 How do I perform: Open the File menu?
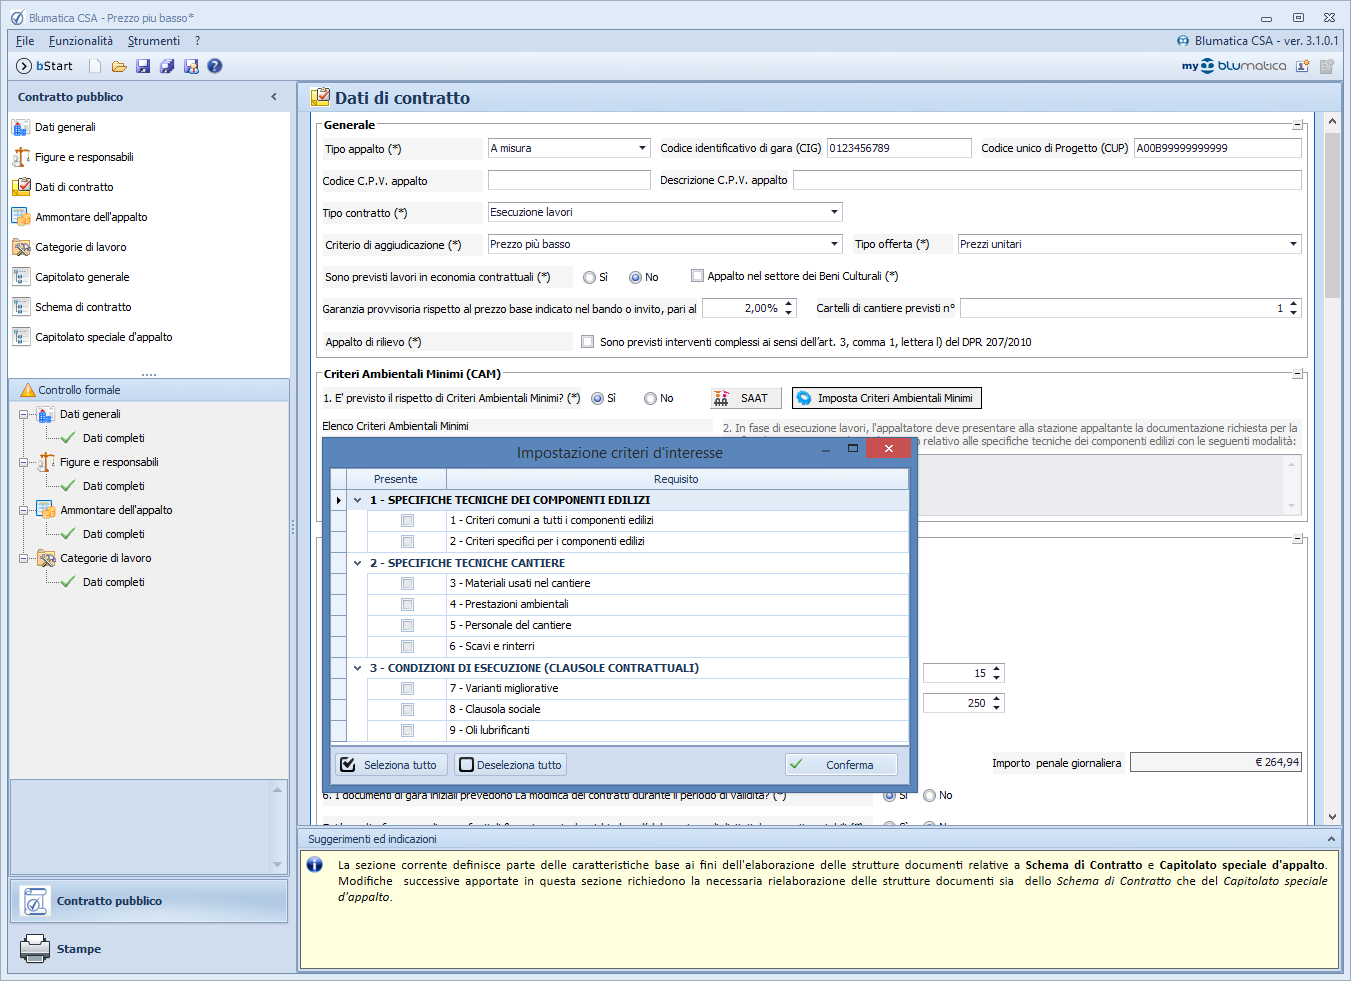[25, 41]
